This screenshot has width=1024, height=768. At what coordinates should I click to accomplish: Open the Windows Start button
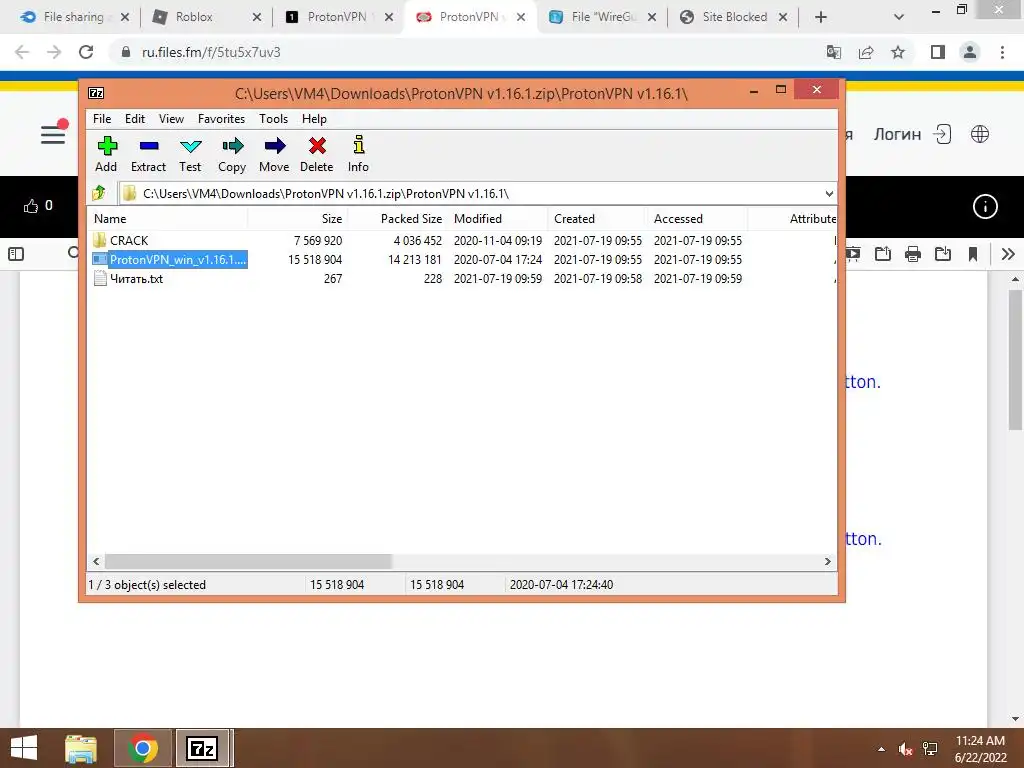tap(24, 748)
